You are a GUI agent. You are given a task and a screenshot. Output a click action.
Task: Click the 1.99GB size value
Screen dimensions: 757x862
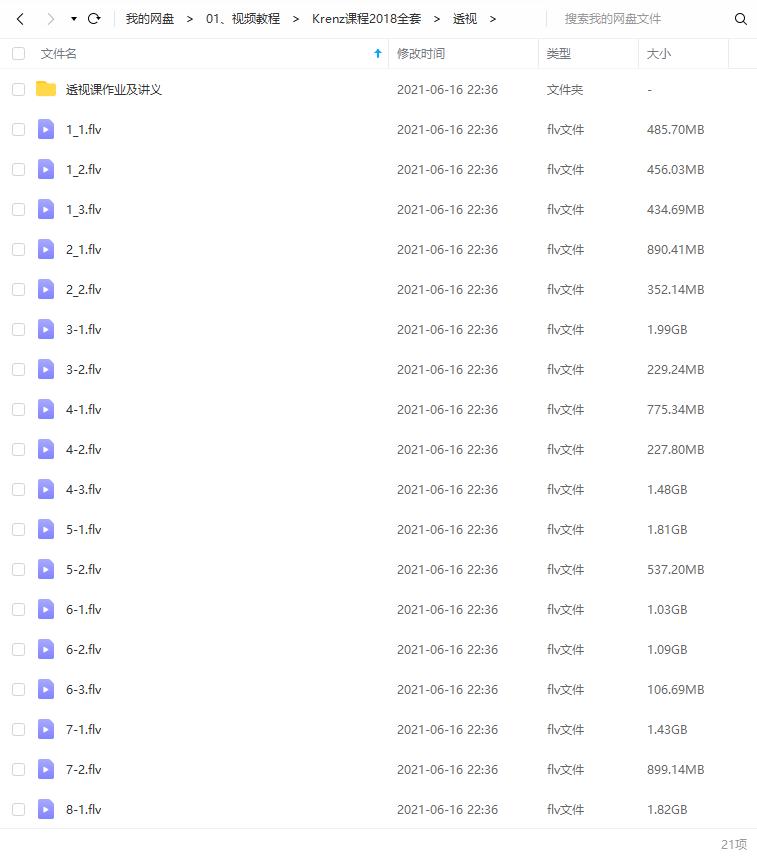click(x=667, y=330)
